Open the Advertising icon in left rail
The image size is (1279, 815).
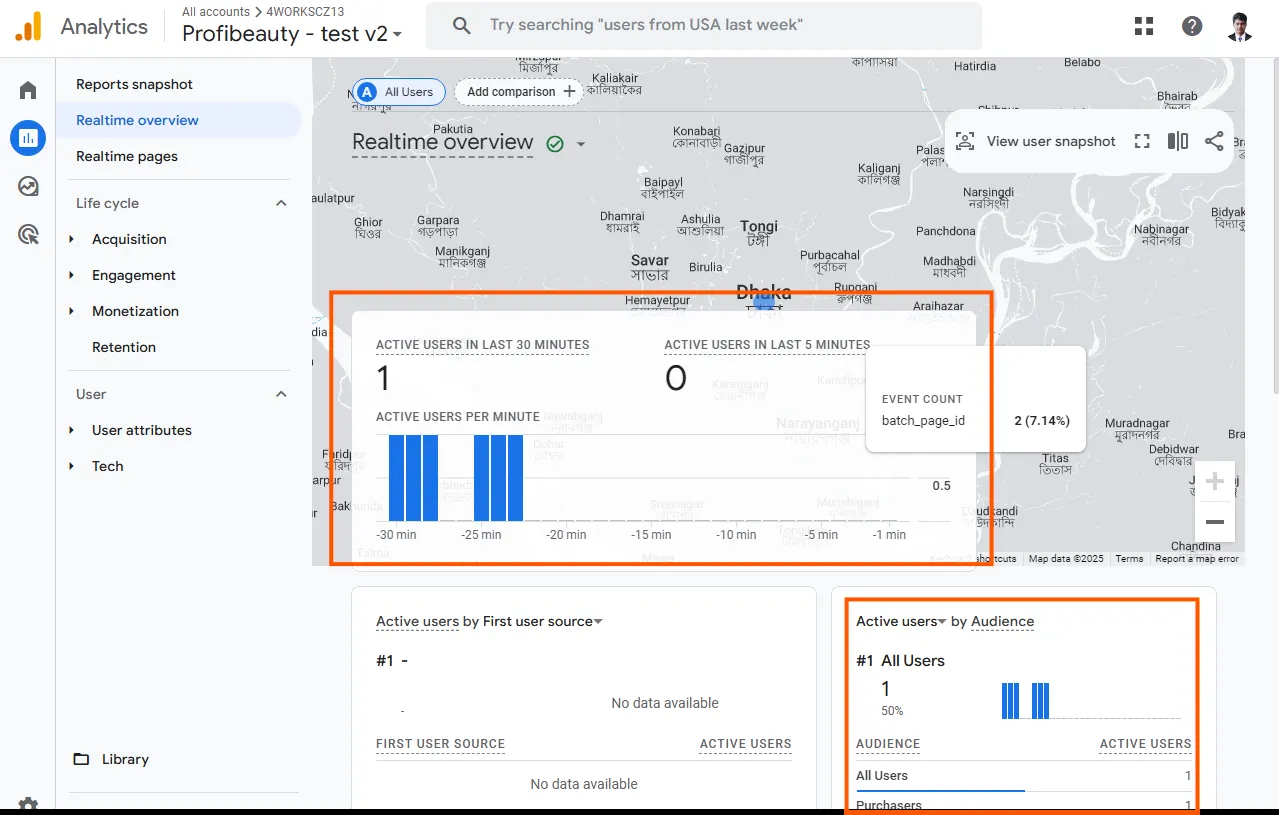(x=28, y=234)
